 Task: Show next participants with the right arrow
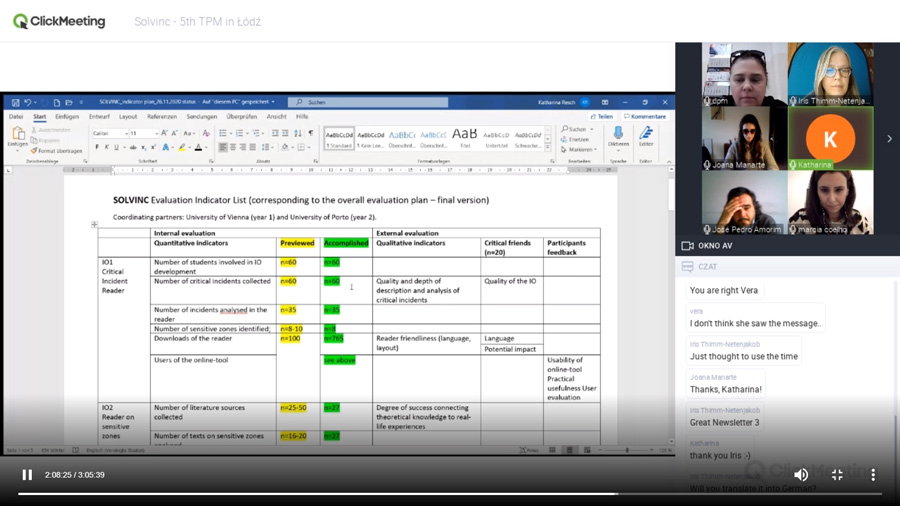pyautogui.click(x=889, y=138)
